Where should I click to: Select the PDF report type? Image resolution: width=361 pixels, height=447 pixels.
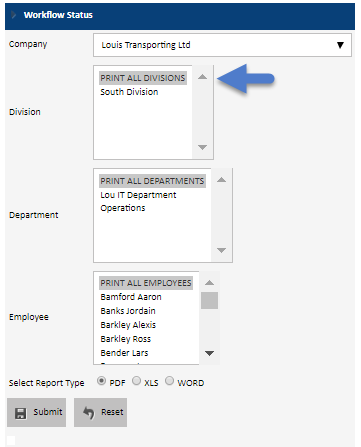pos(101,381)
